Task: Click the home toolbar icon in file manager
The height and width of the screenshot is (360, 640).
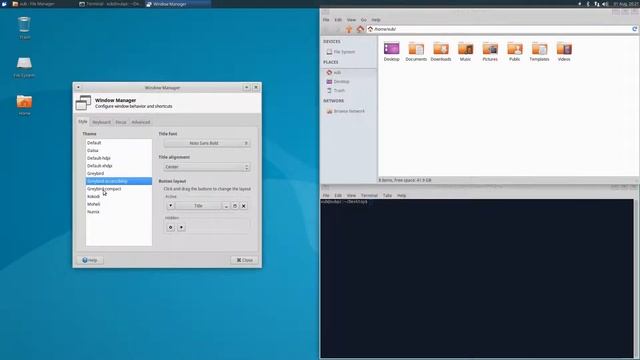Action: 360,29
